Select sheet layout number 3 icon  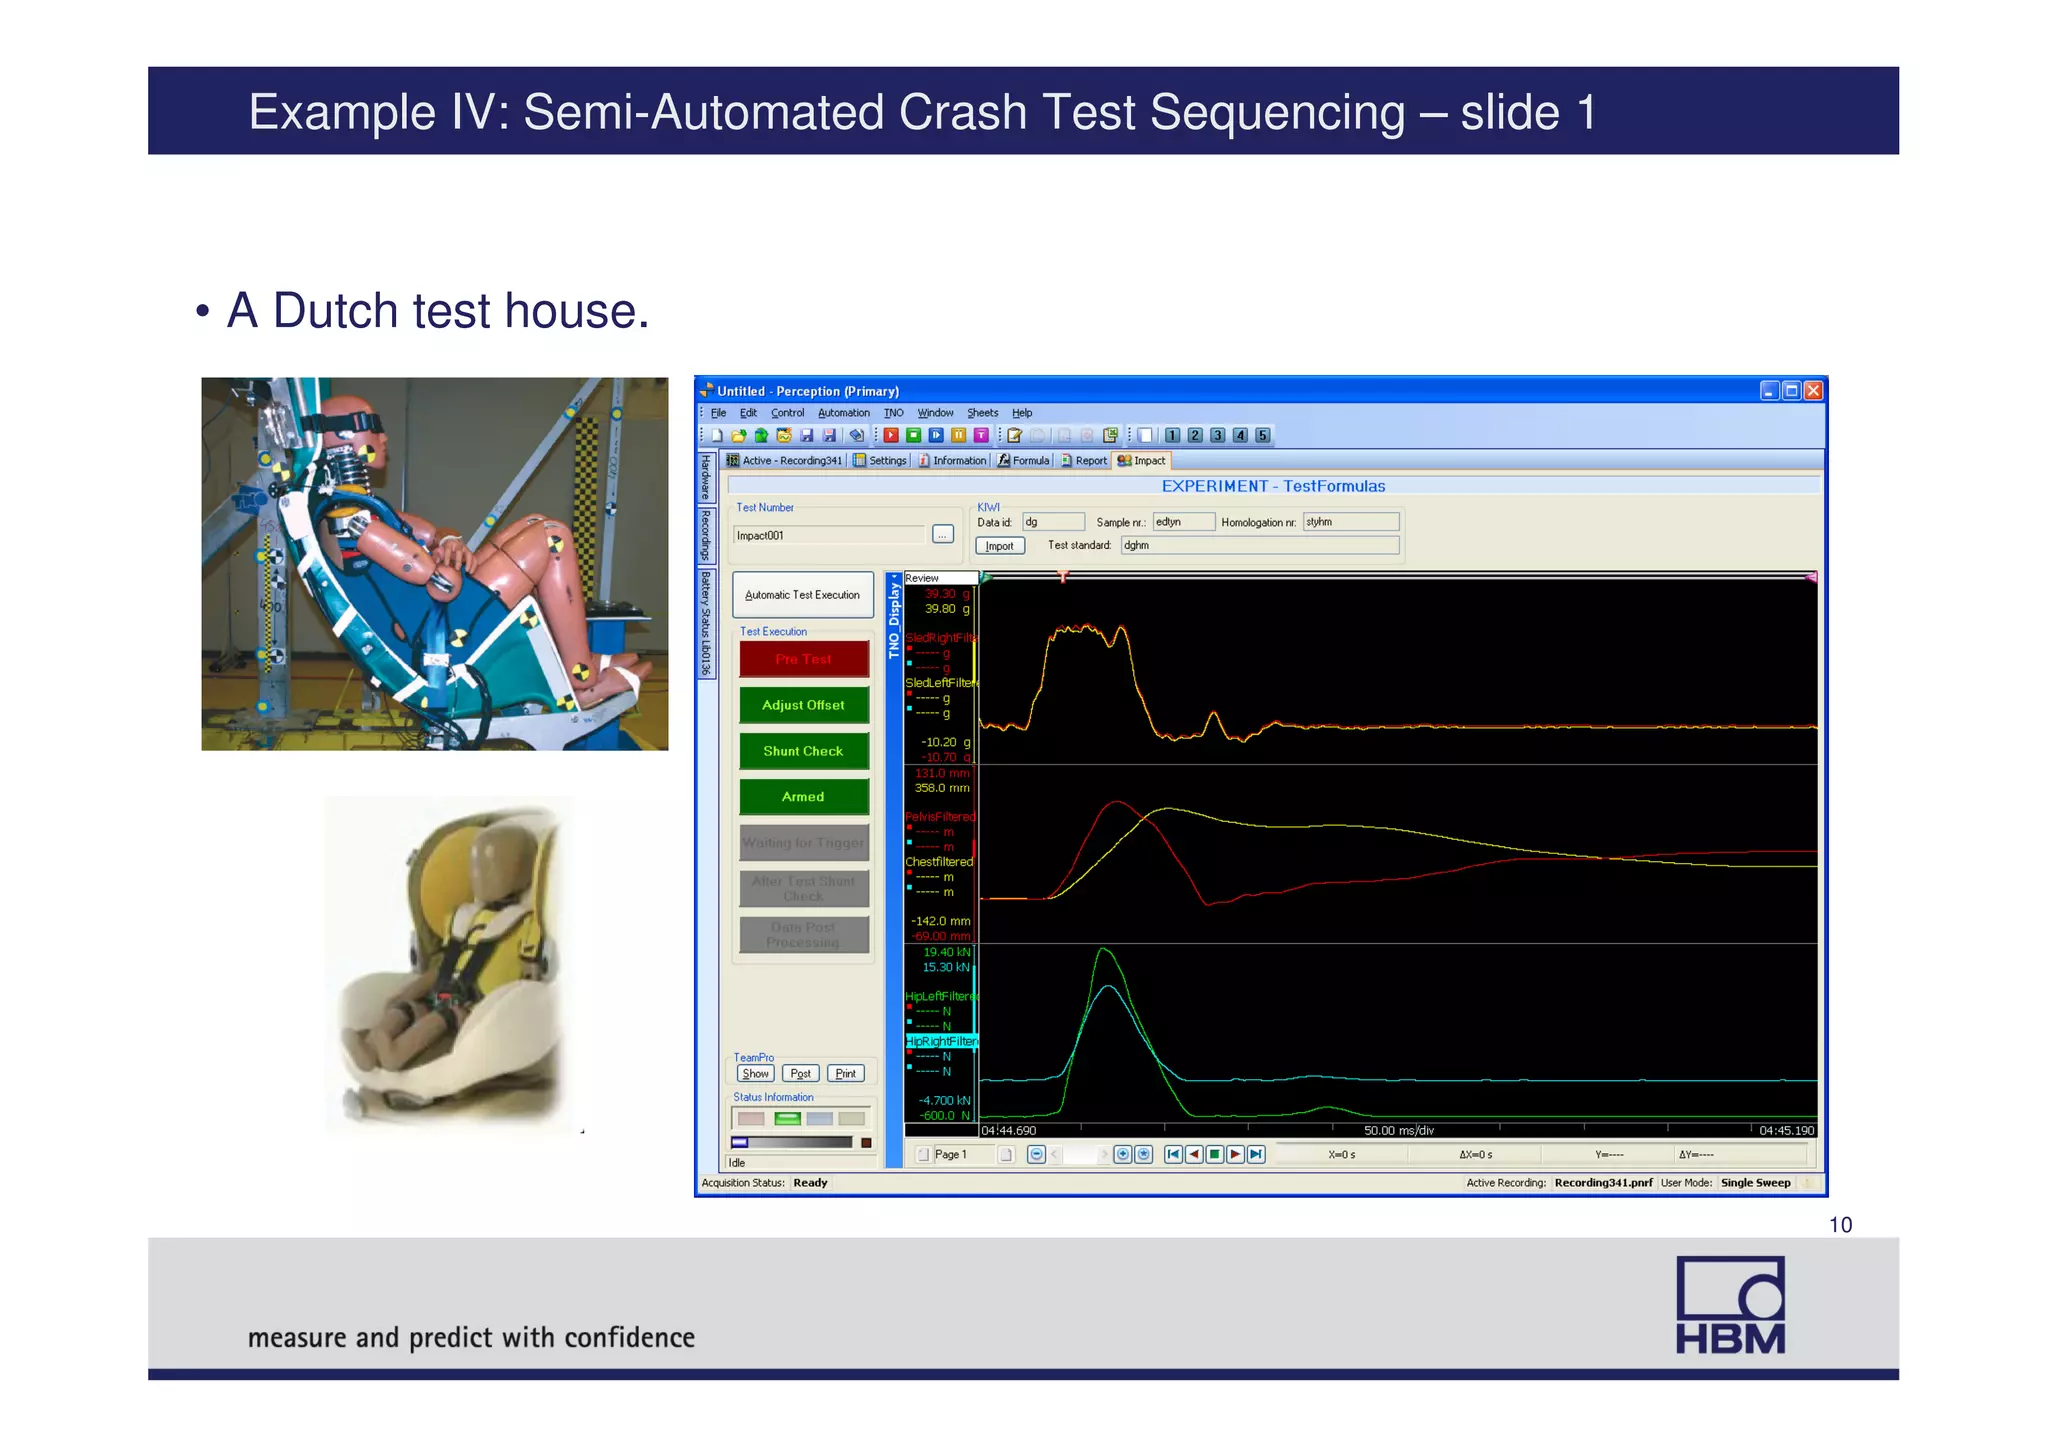point(1218,435)
